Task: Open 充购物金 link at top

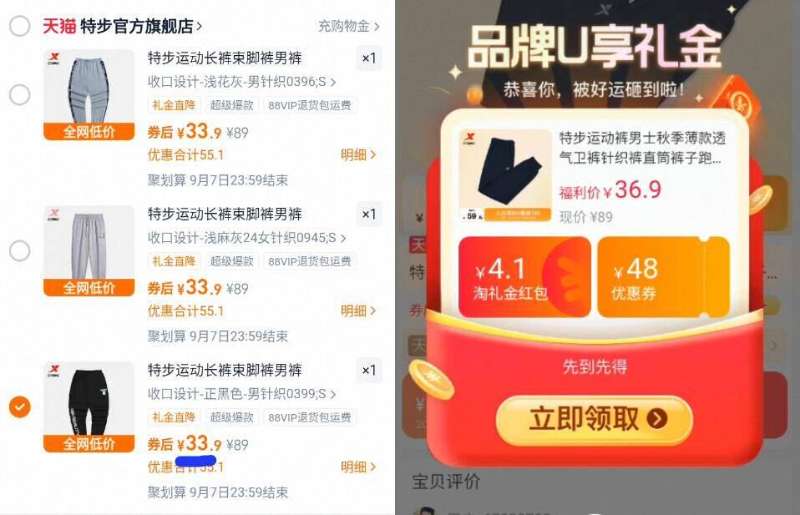Action: [x=348, y=26]
